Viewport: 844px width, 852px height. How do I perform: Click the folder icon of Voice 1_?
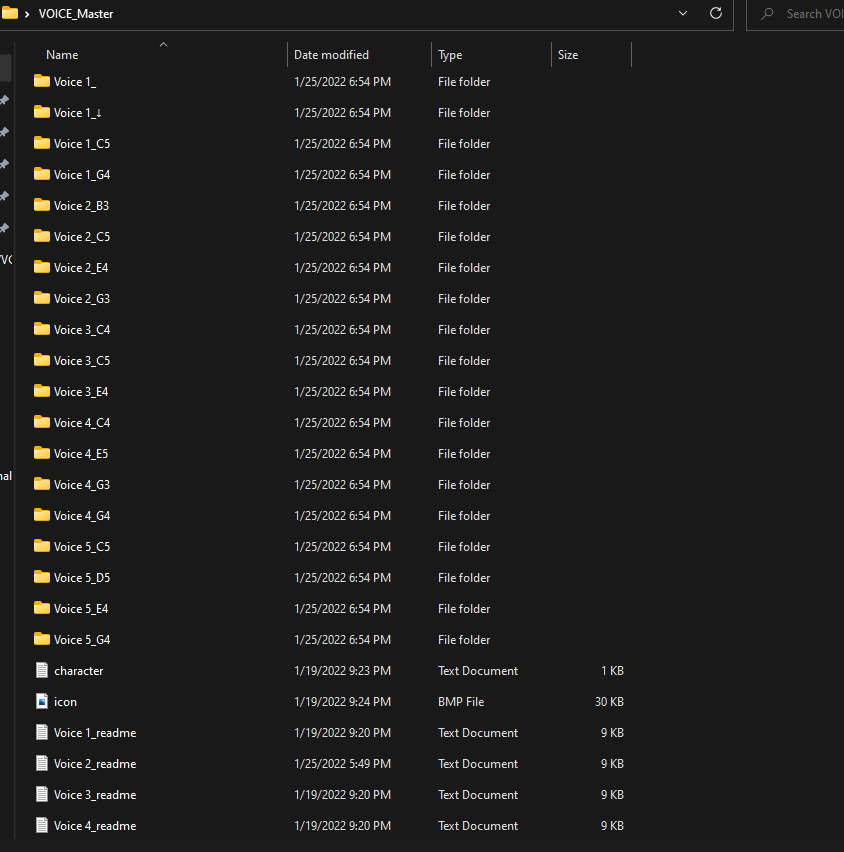42,81
